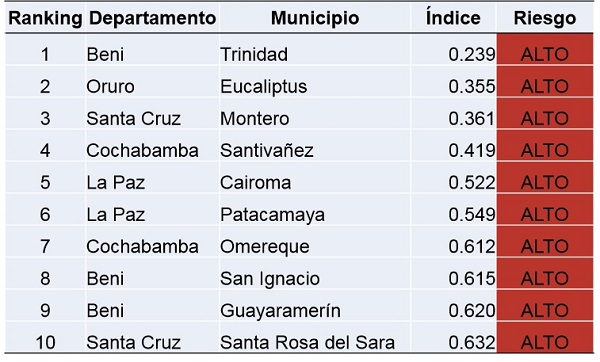Select the Oruro department cell
This screenshot has height=362, width=600.
point(110,86)
